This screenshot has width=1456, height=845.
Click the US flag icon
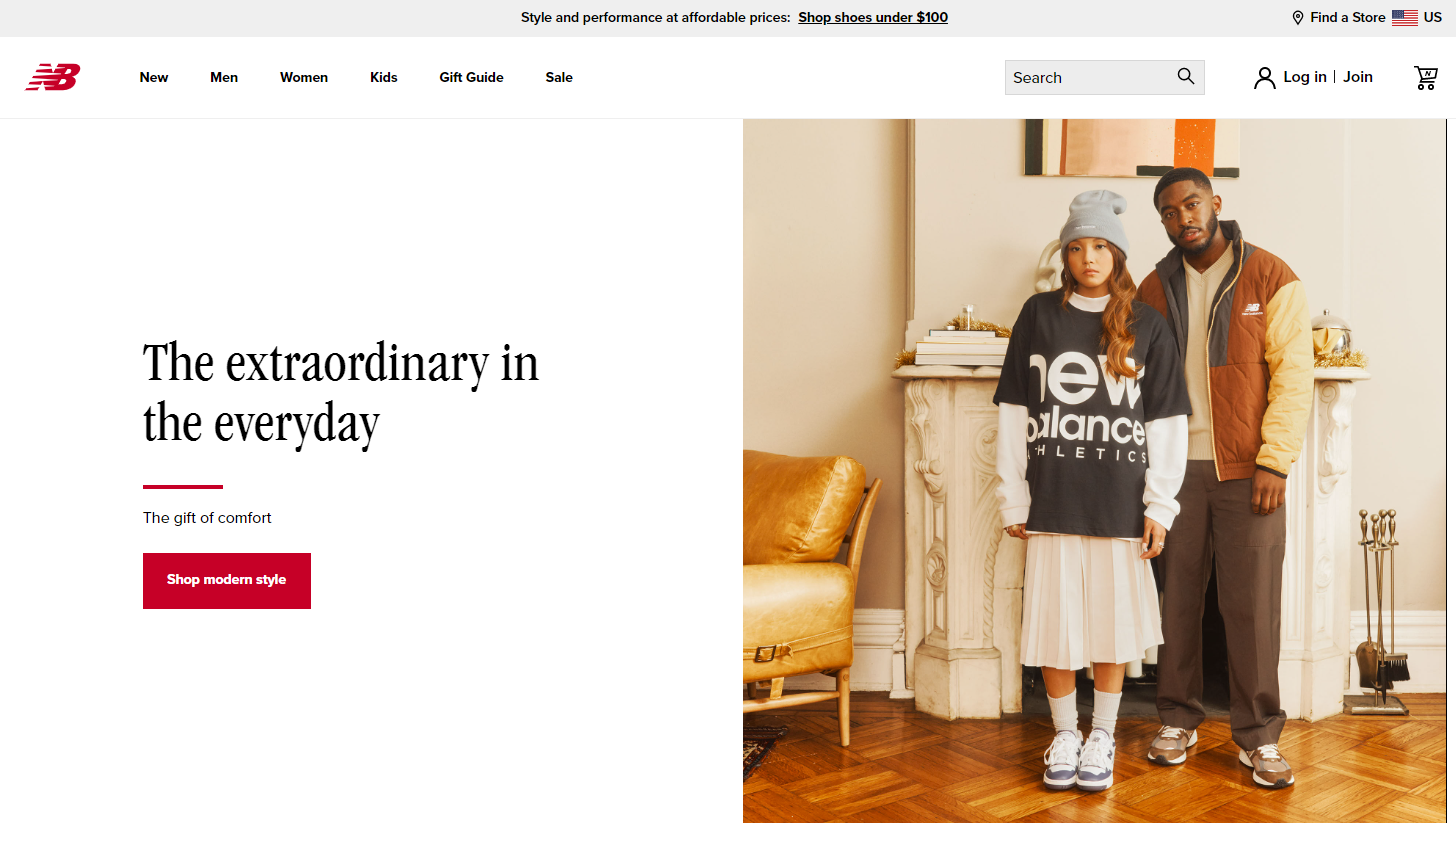click(1405, 17)
